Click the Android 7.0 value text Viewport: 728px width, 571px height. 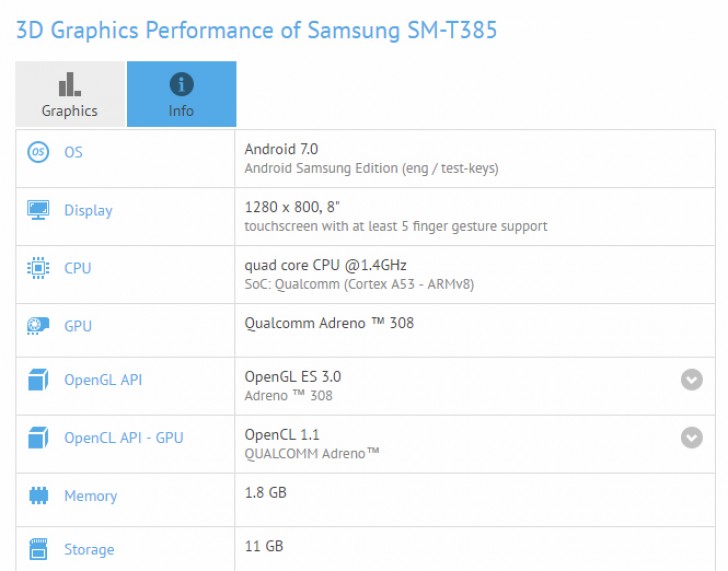click(x=281, y=149)
